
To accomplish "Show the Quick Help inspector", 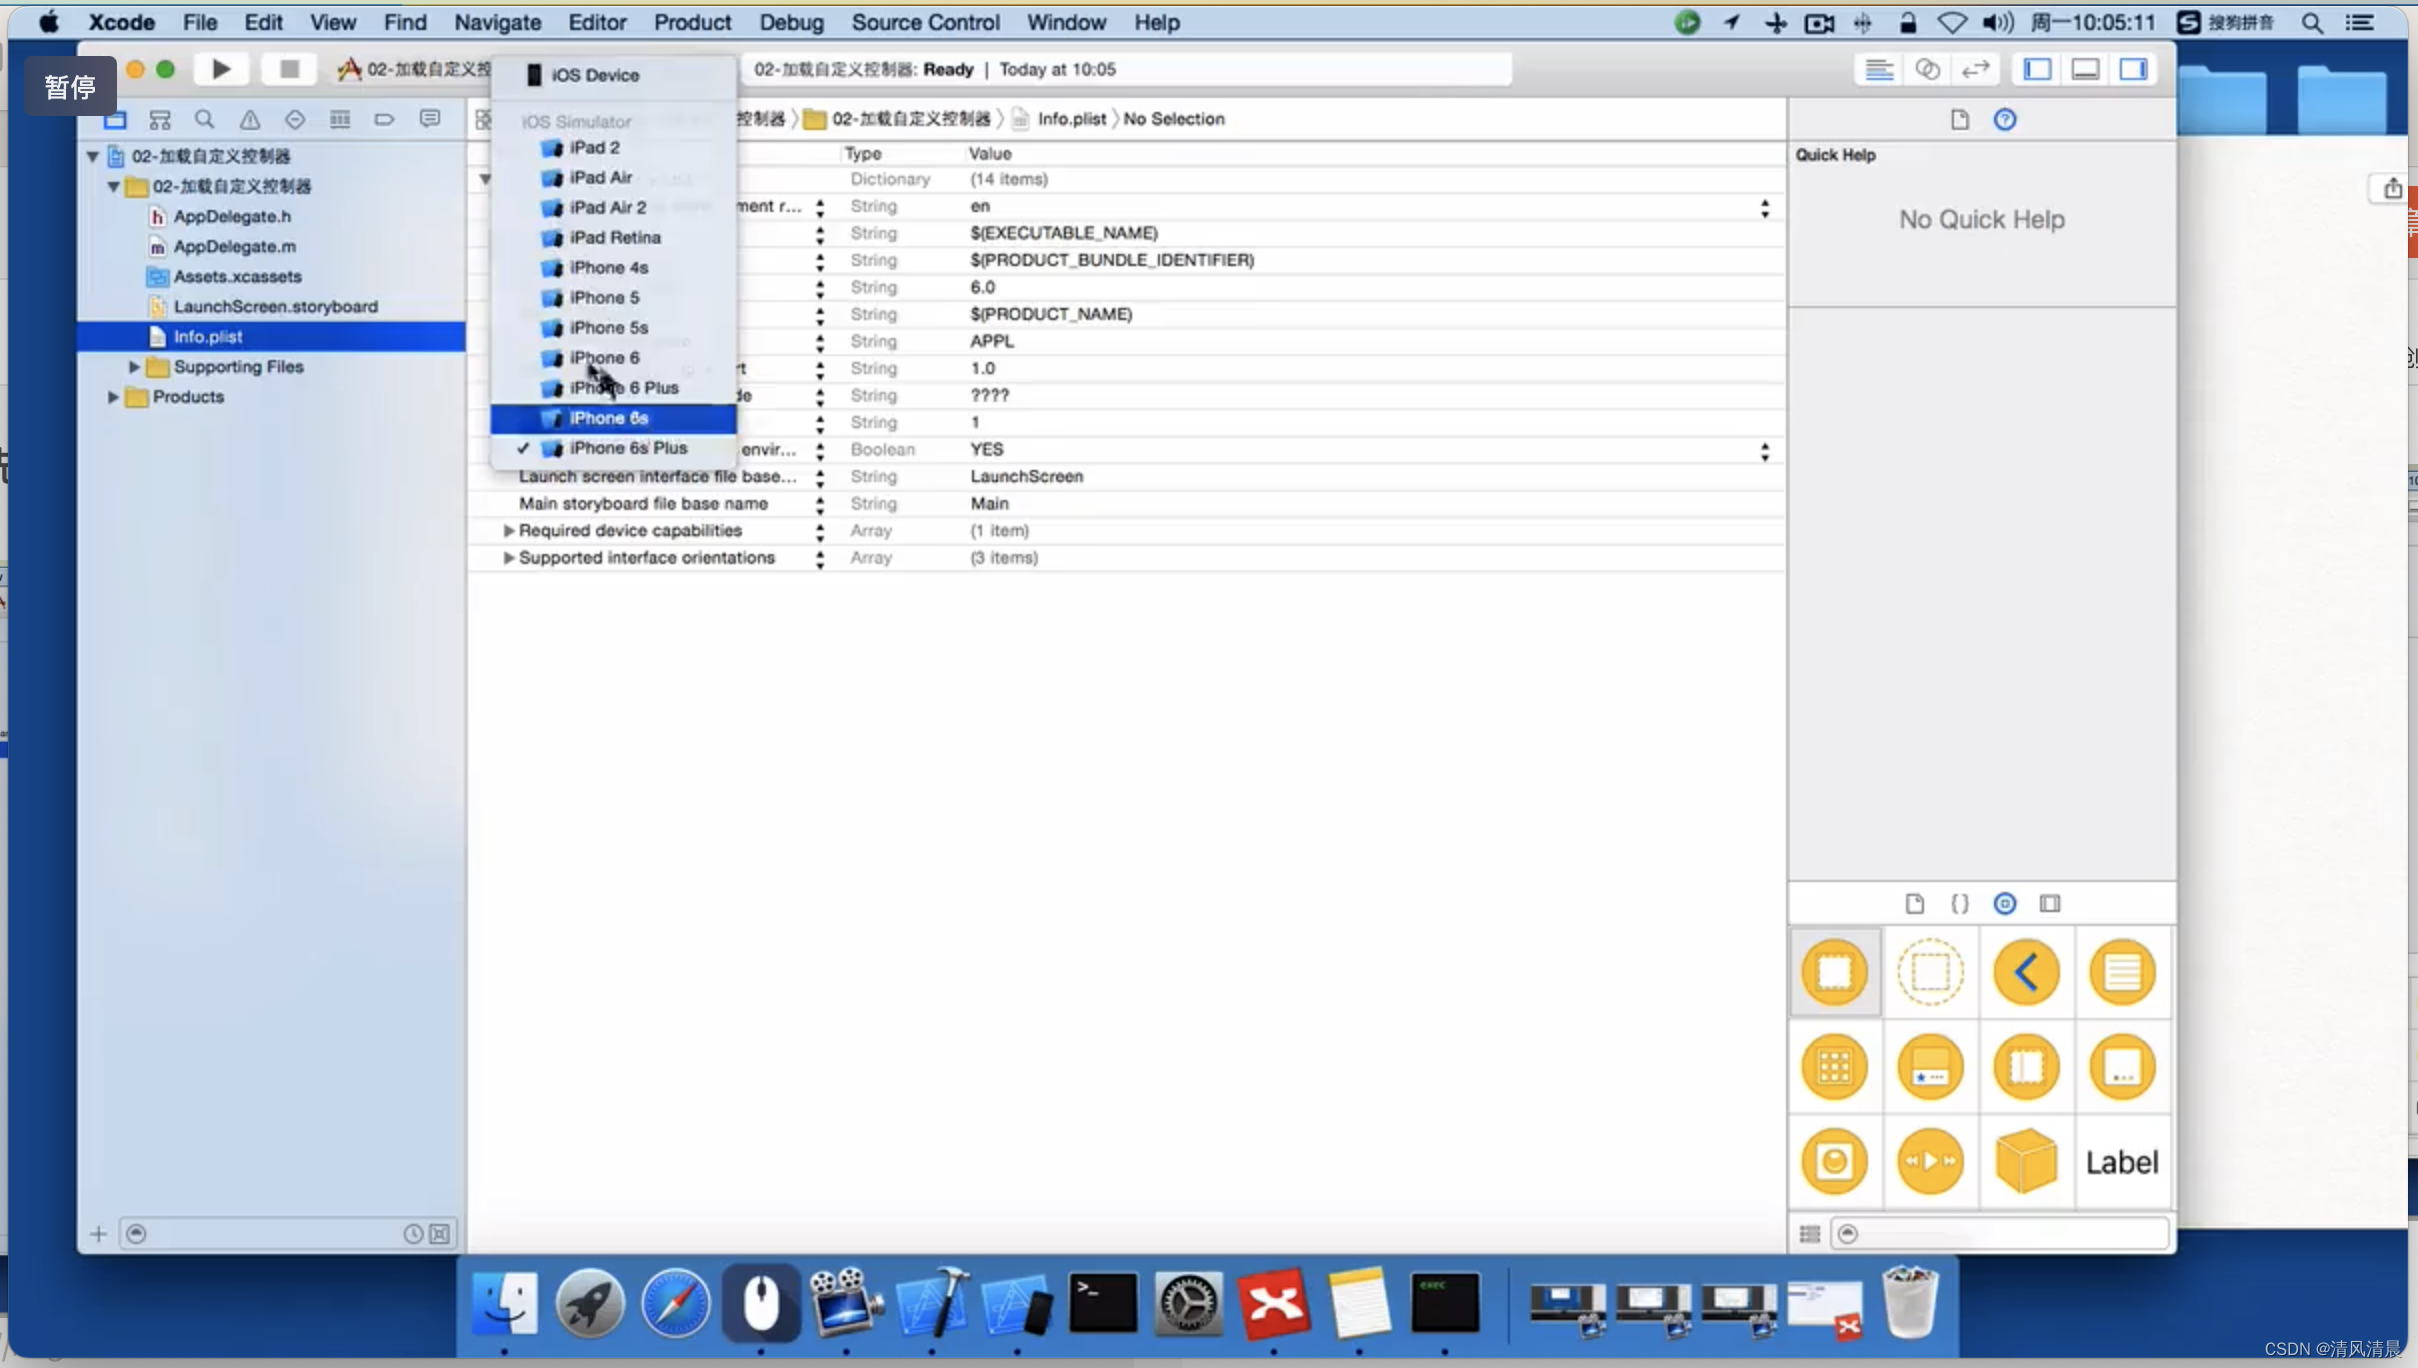I will pos(2005,120).
